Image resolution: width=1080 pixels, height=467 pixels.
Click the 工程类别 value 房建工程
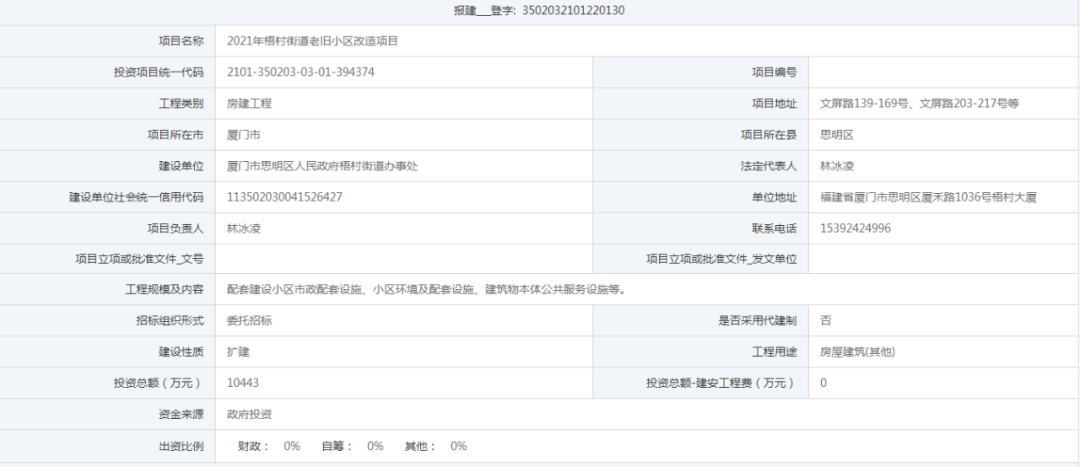pos(249,103)
